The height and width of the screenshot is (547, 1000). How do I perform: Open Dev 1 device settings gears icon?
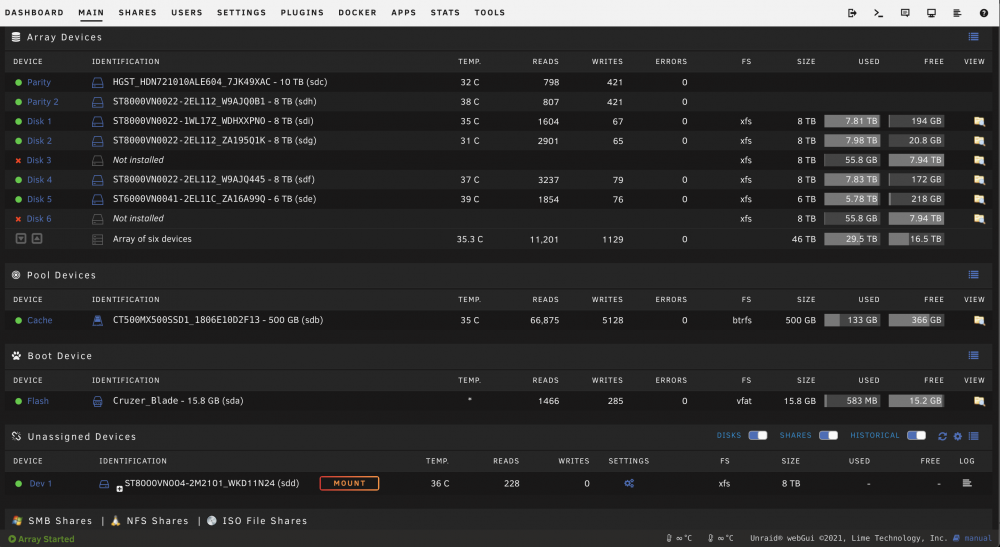[x=629, y=483]
